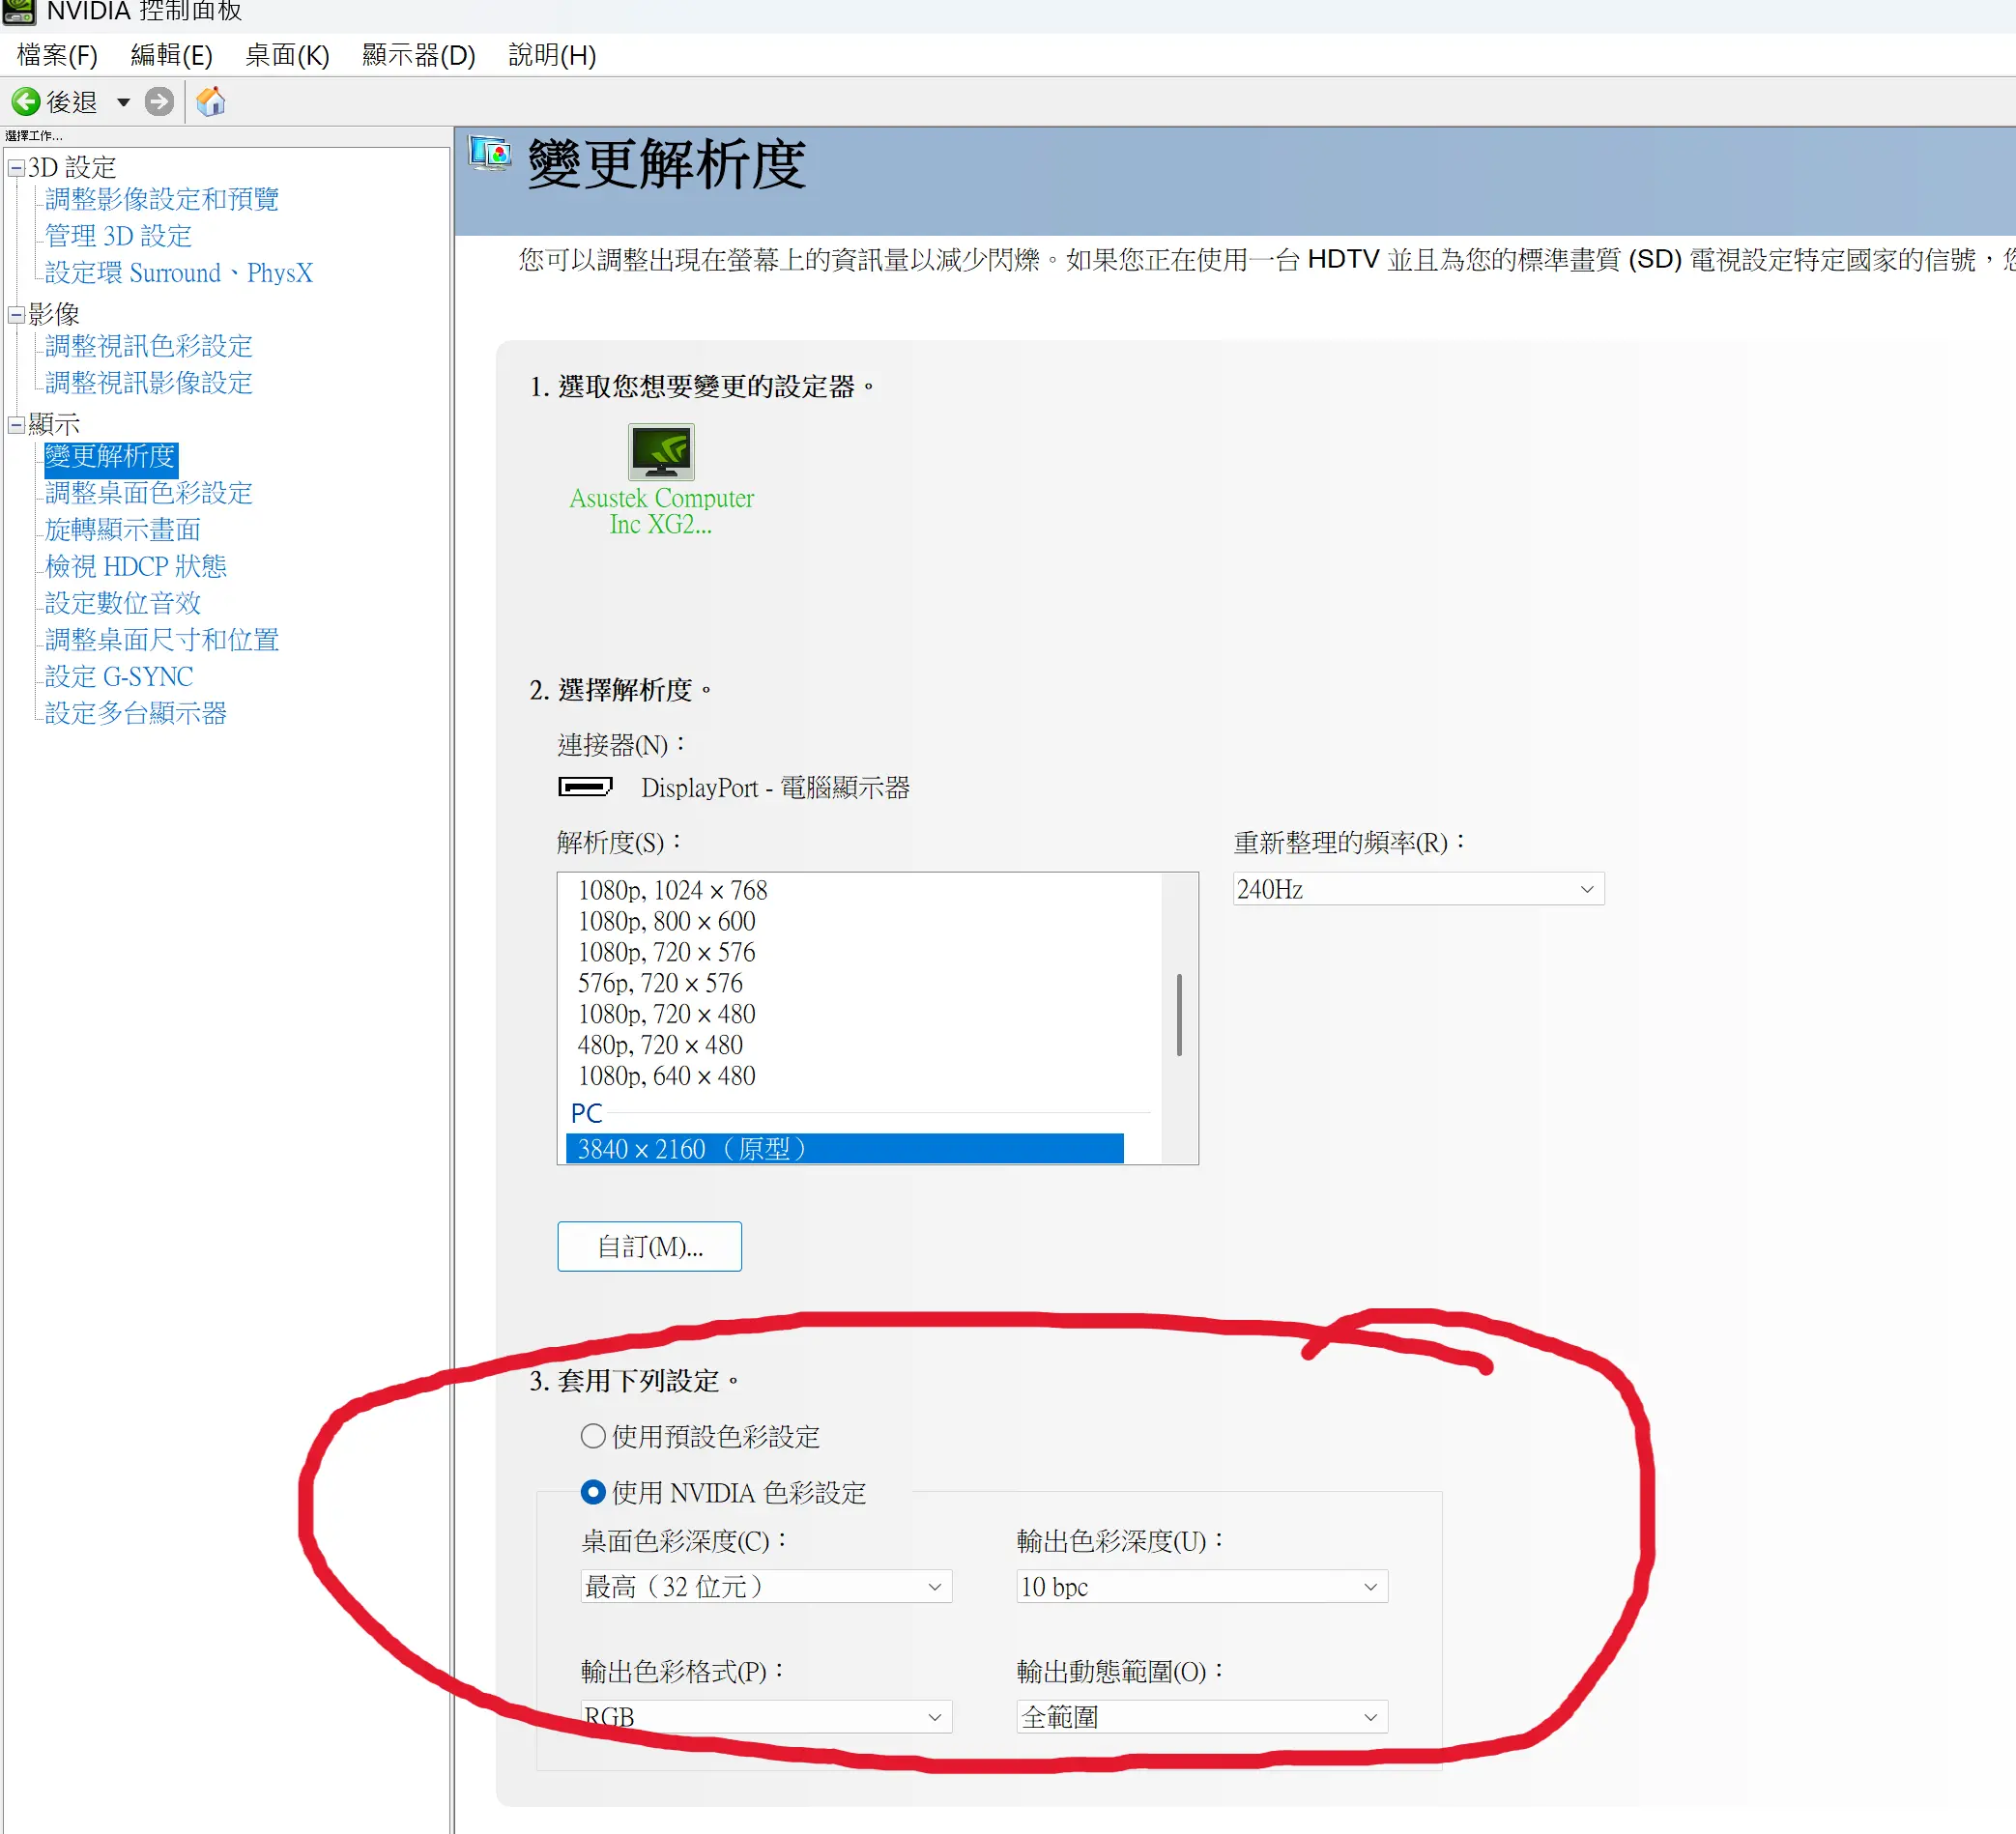Screen dimensions: 2016x1834
Task: Open 管理 3D 設定 page
Action: click(x=118, y=236)
